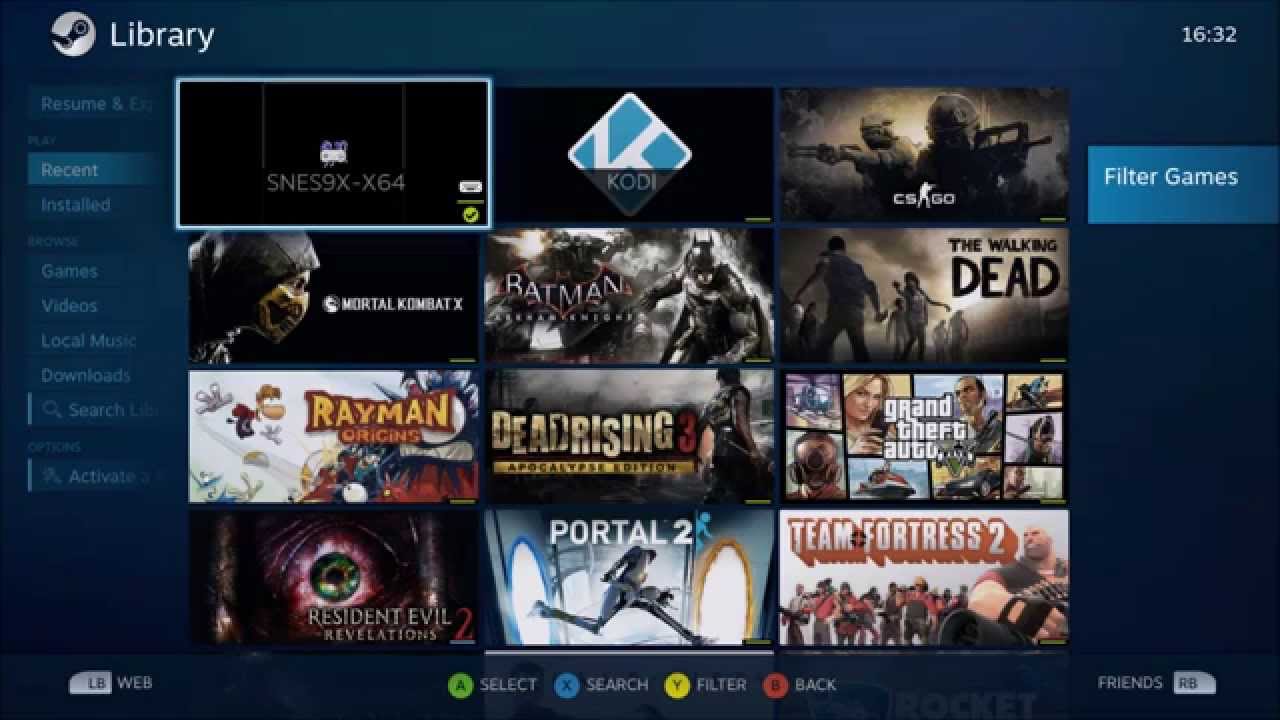Click the 16:32 clock
Image resolution: width=1280 pixels, height=720 pixels.
coord(1209,34)
